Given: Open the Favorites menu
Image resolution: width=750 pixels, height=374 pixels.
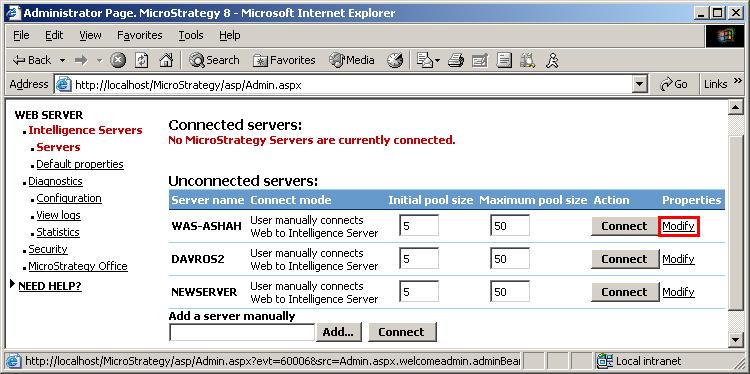Looking at the screenshot, I should [140, 35].
